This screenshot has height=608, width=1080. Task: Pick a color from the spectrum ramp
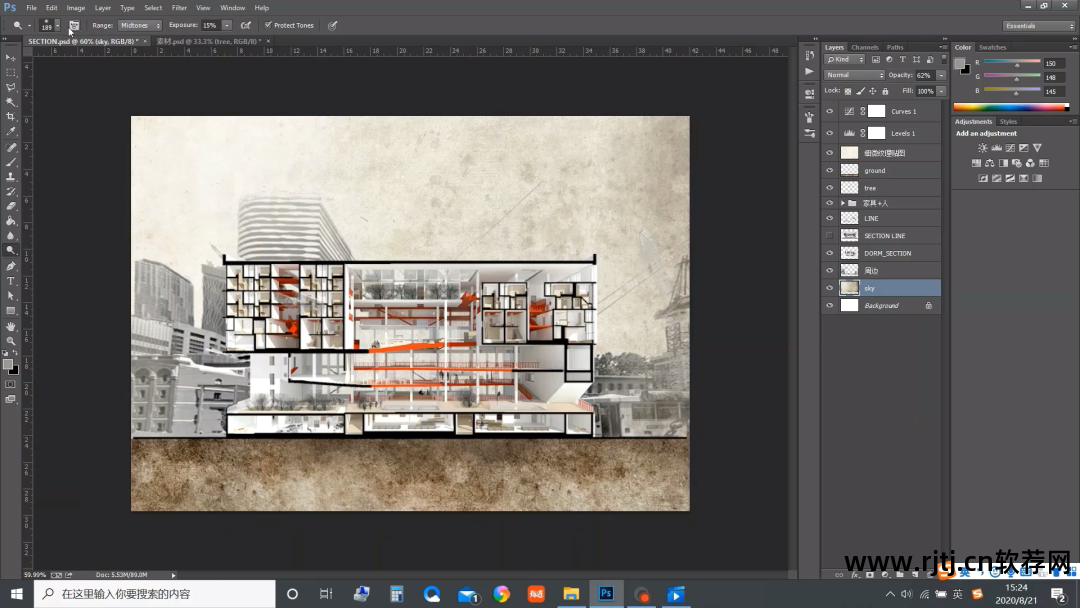tap(1011, 107)
